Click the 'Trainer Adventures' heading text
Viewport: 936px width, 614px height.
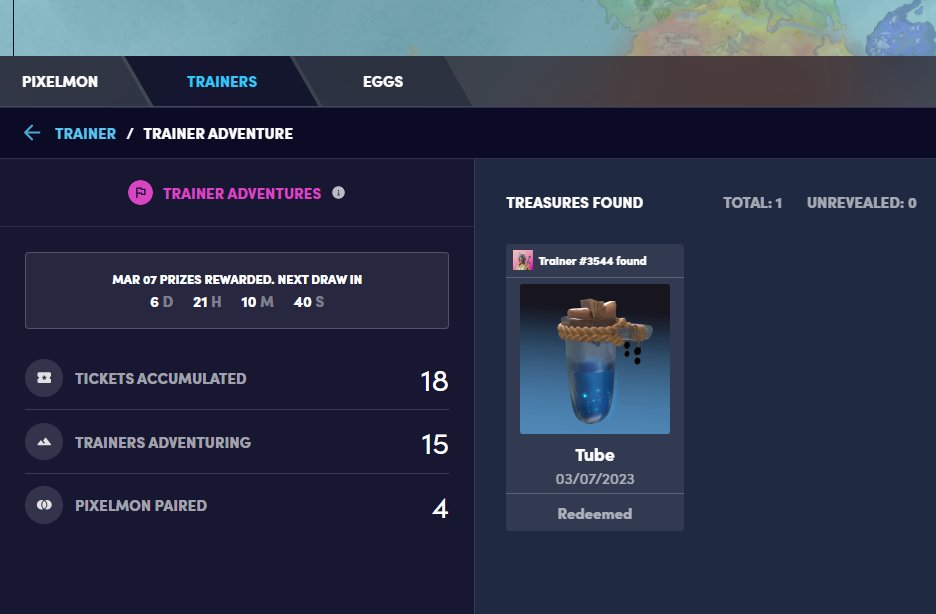coord(242,193)
